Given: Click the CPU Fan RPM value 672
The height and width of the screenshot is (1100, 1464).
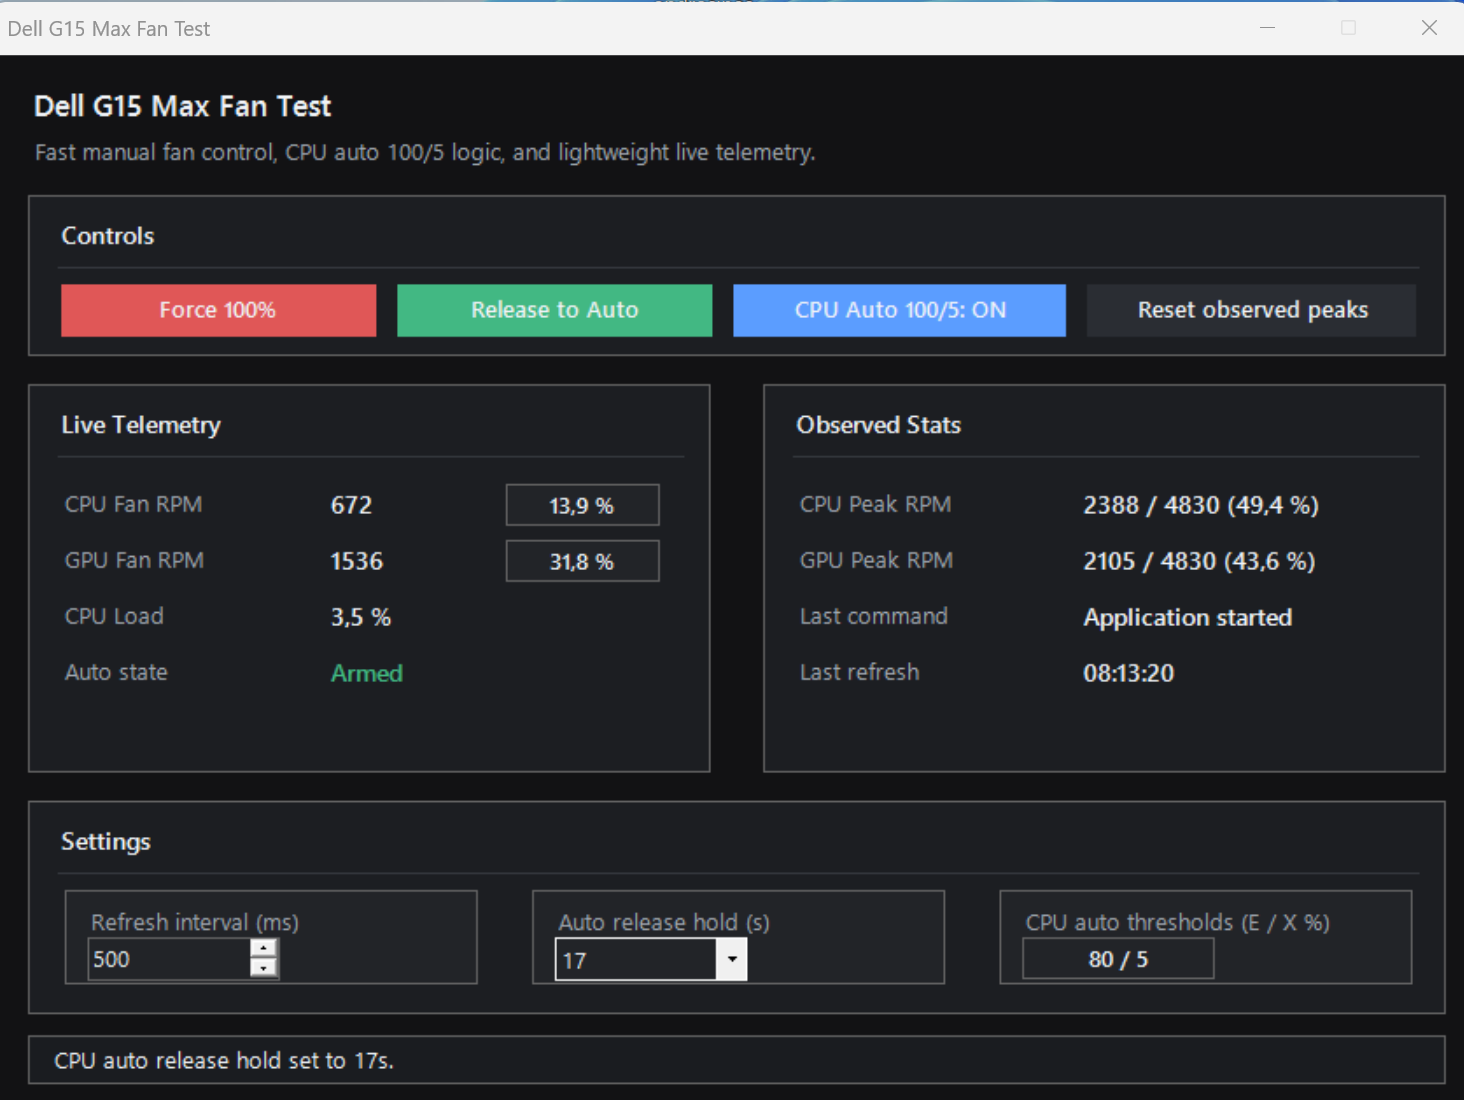Looking at the screenshot, I should tap(351, 505).
